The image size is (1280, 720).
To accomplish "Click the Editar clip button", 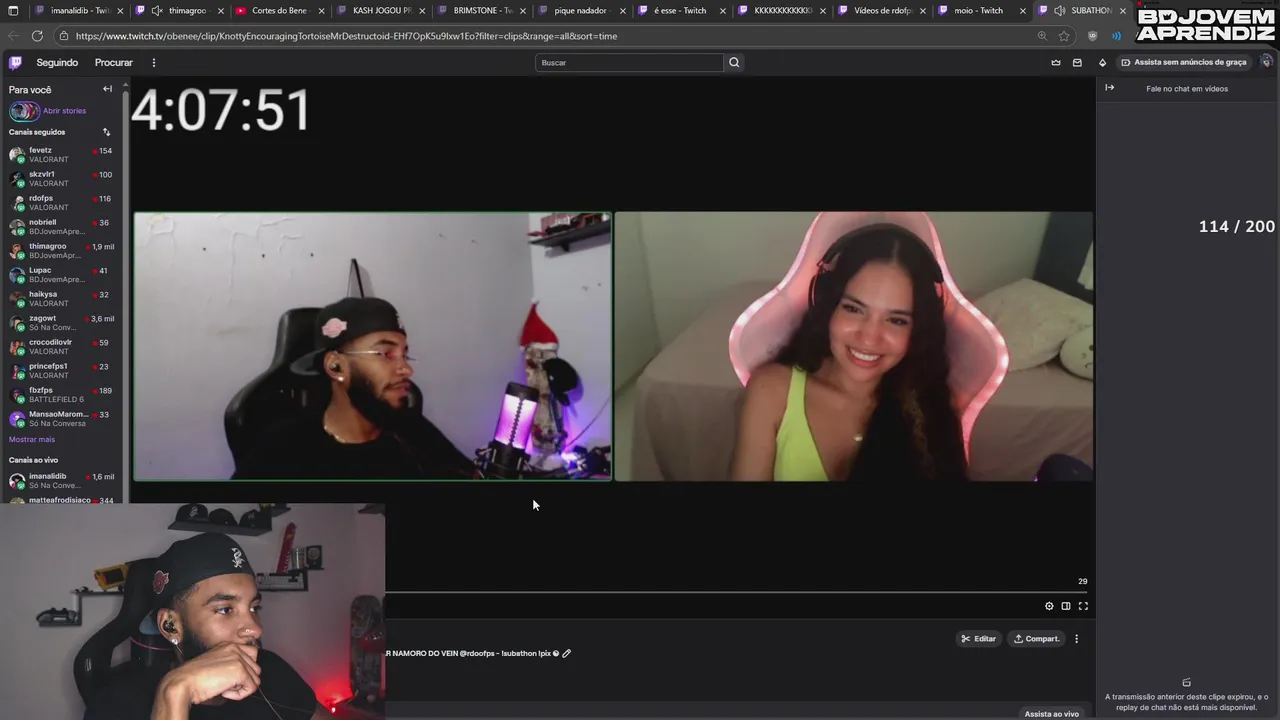I will (x=979, y=639).
